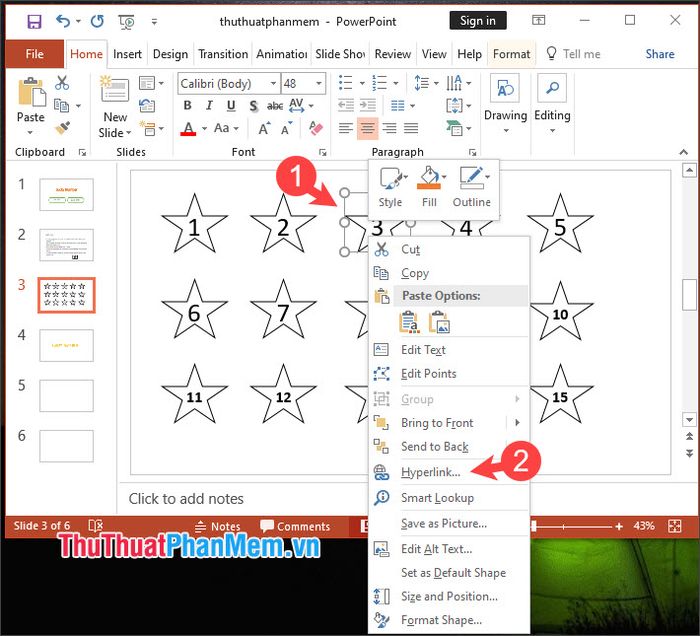Expand the Numbering dropdown arrow
Image resolution: width=700 pixels, height=636 pixels.
pos(396,83)
